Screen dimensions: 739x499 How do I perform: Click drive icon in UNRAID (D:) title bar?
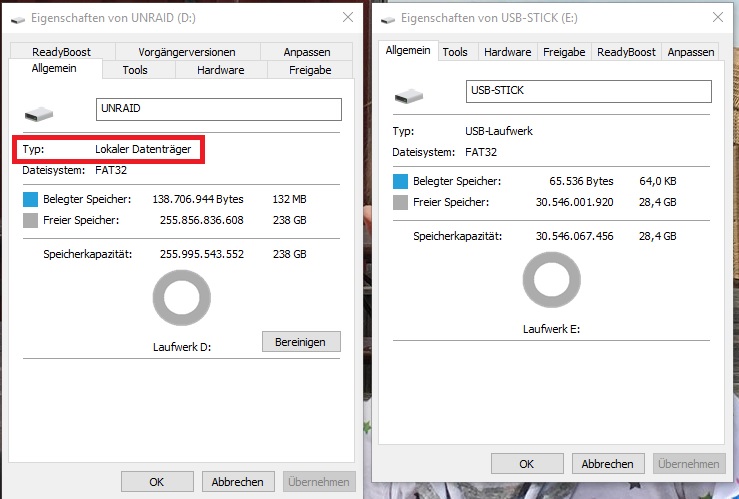18,20
